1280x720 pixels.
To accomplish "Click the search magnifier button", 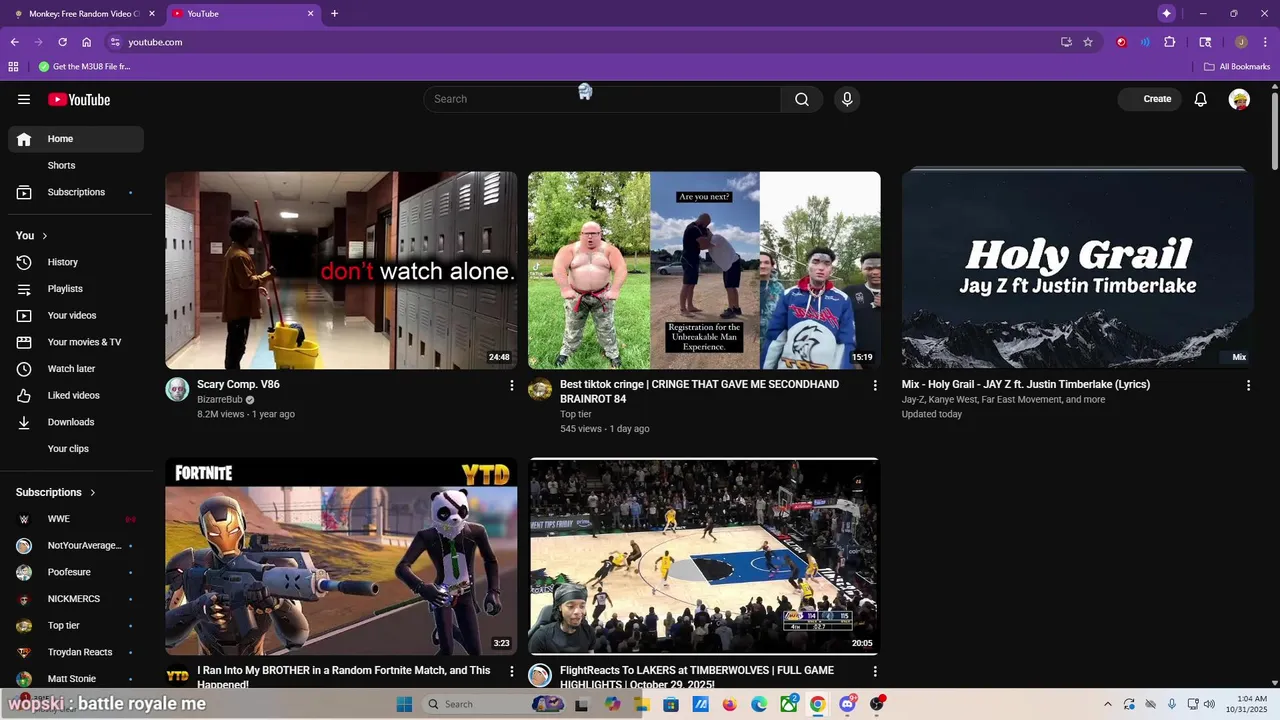I will [x=802, y=99].
